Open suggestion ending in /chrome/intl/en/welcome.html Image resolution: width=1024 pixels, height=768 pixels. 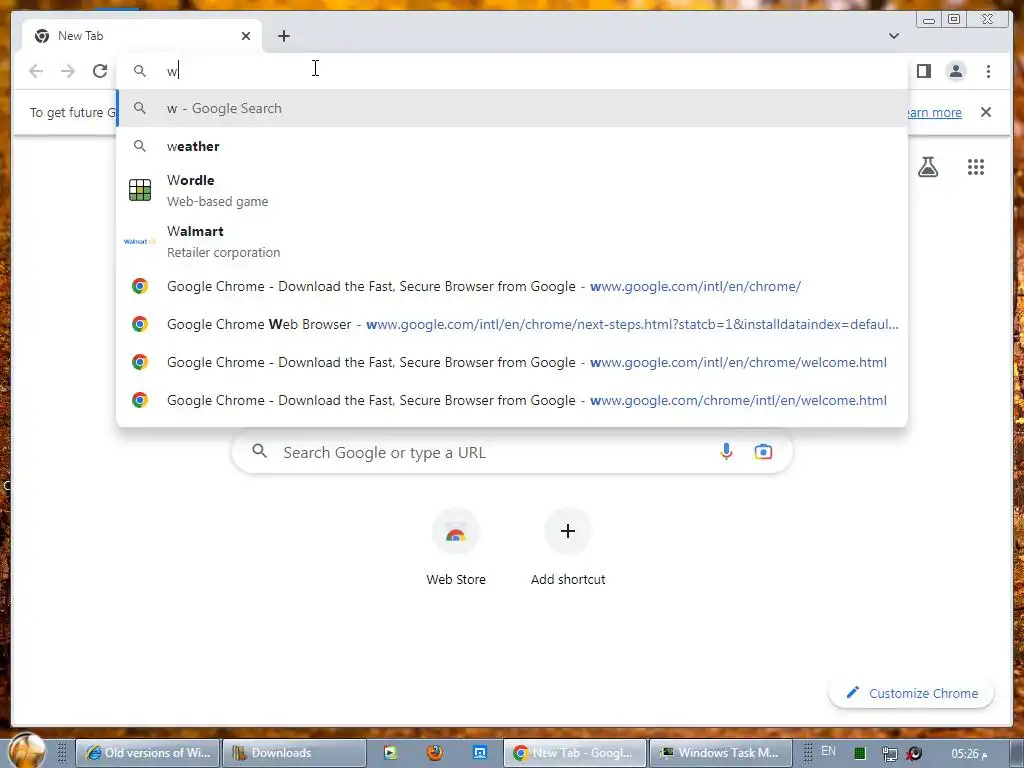click(x=512, y=400)
